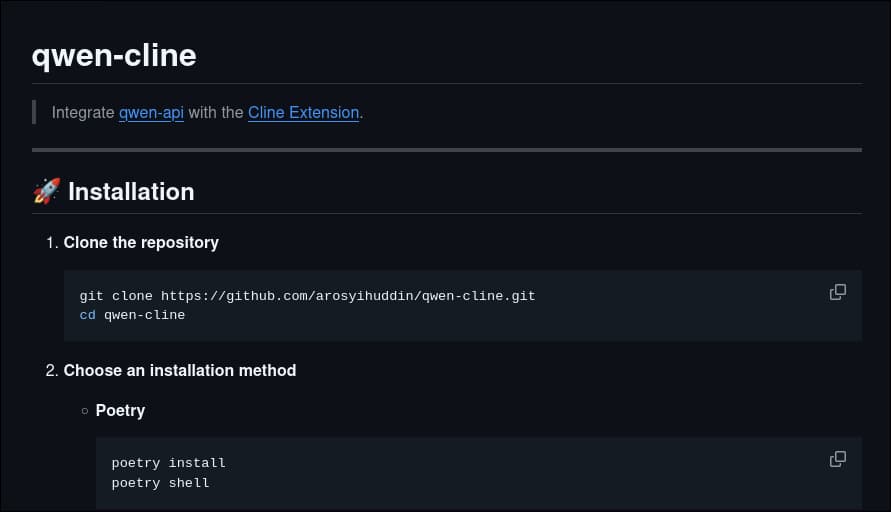
Task: Click the horizontal divider above Installation
Action: click(446, 150)
